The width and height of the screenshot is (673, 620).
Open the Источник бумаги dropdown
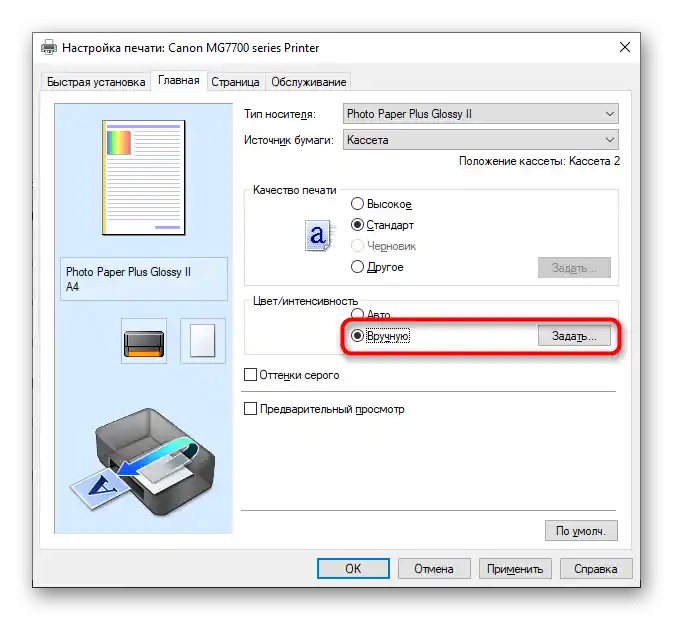481,140
